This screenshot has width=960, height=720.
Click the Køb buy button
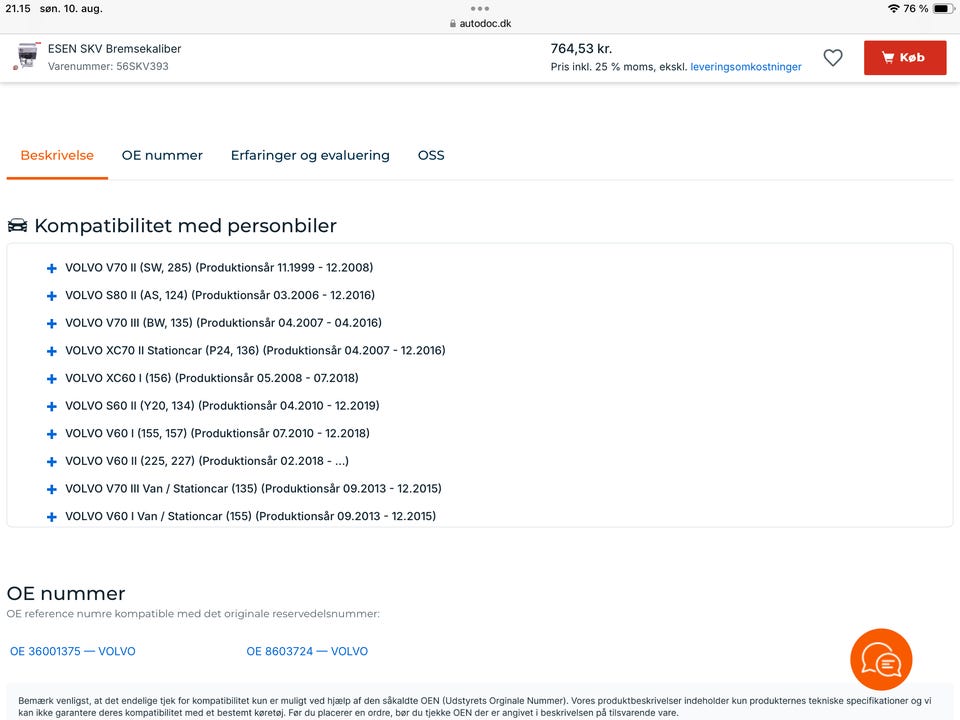pyautogui.click(x=904, y=58)
